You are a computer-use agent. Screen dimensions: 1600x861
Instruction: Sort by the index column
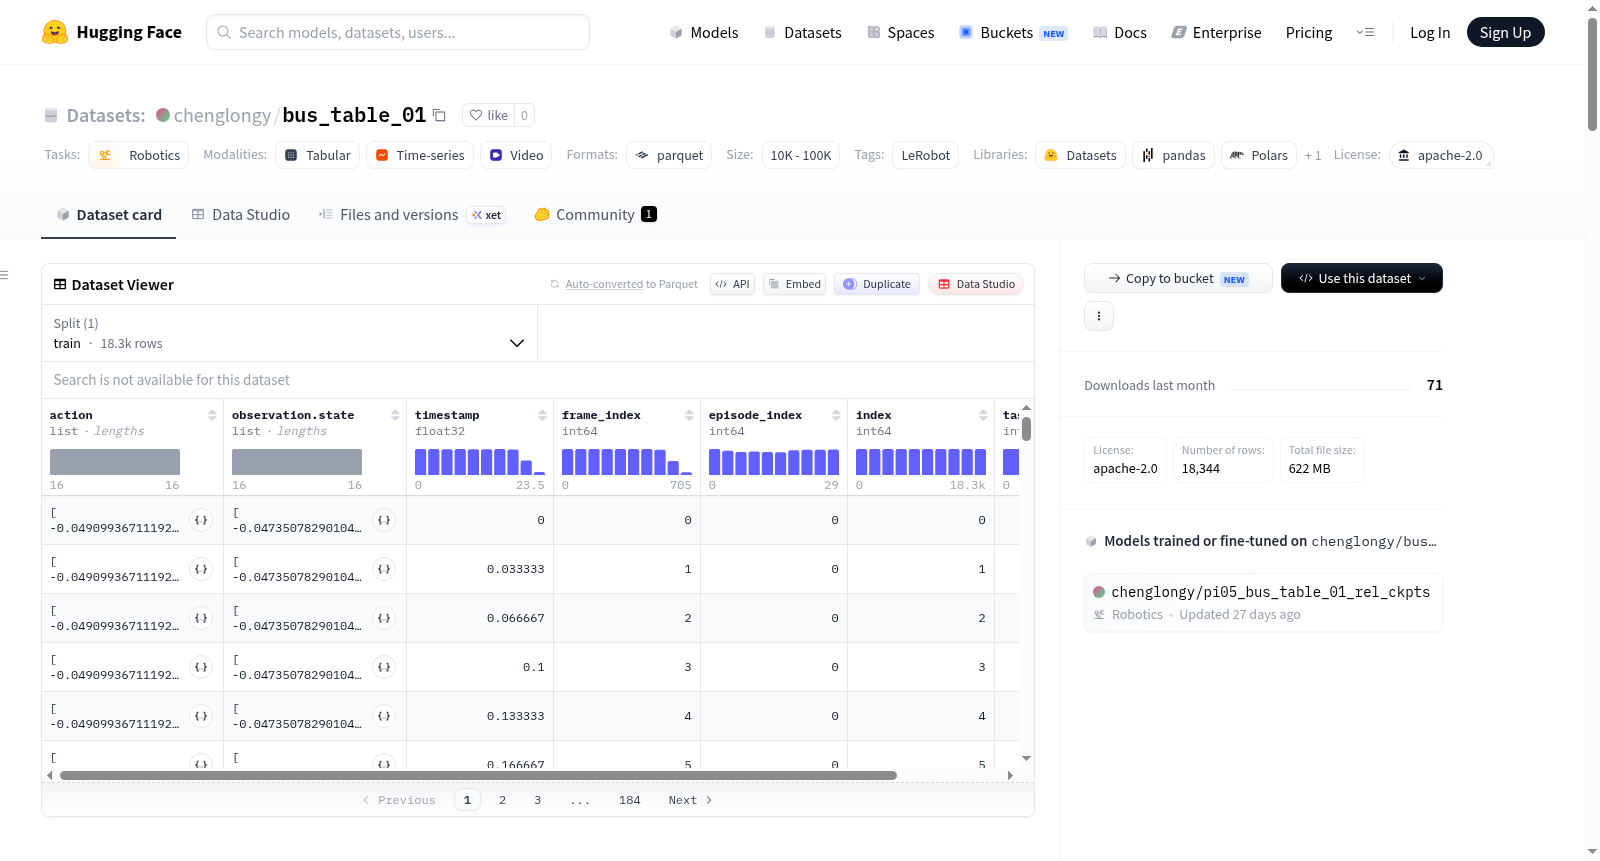point(983,415)
